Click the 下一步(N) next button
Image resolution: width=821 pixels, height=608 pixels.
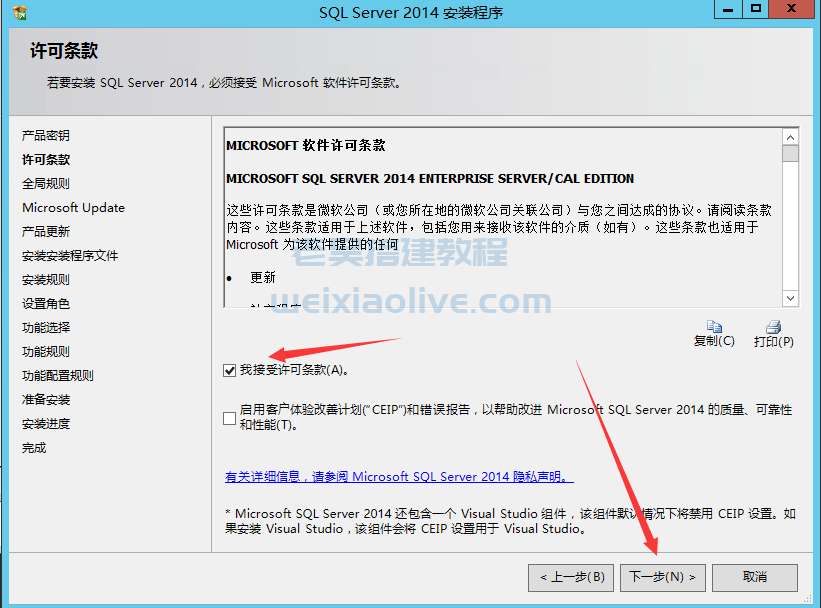coord(663,577)
